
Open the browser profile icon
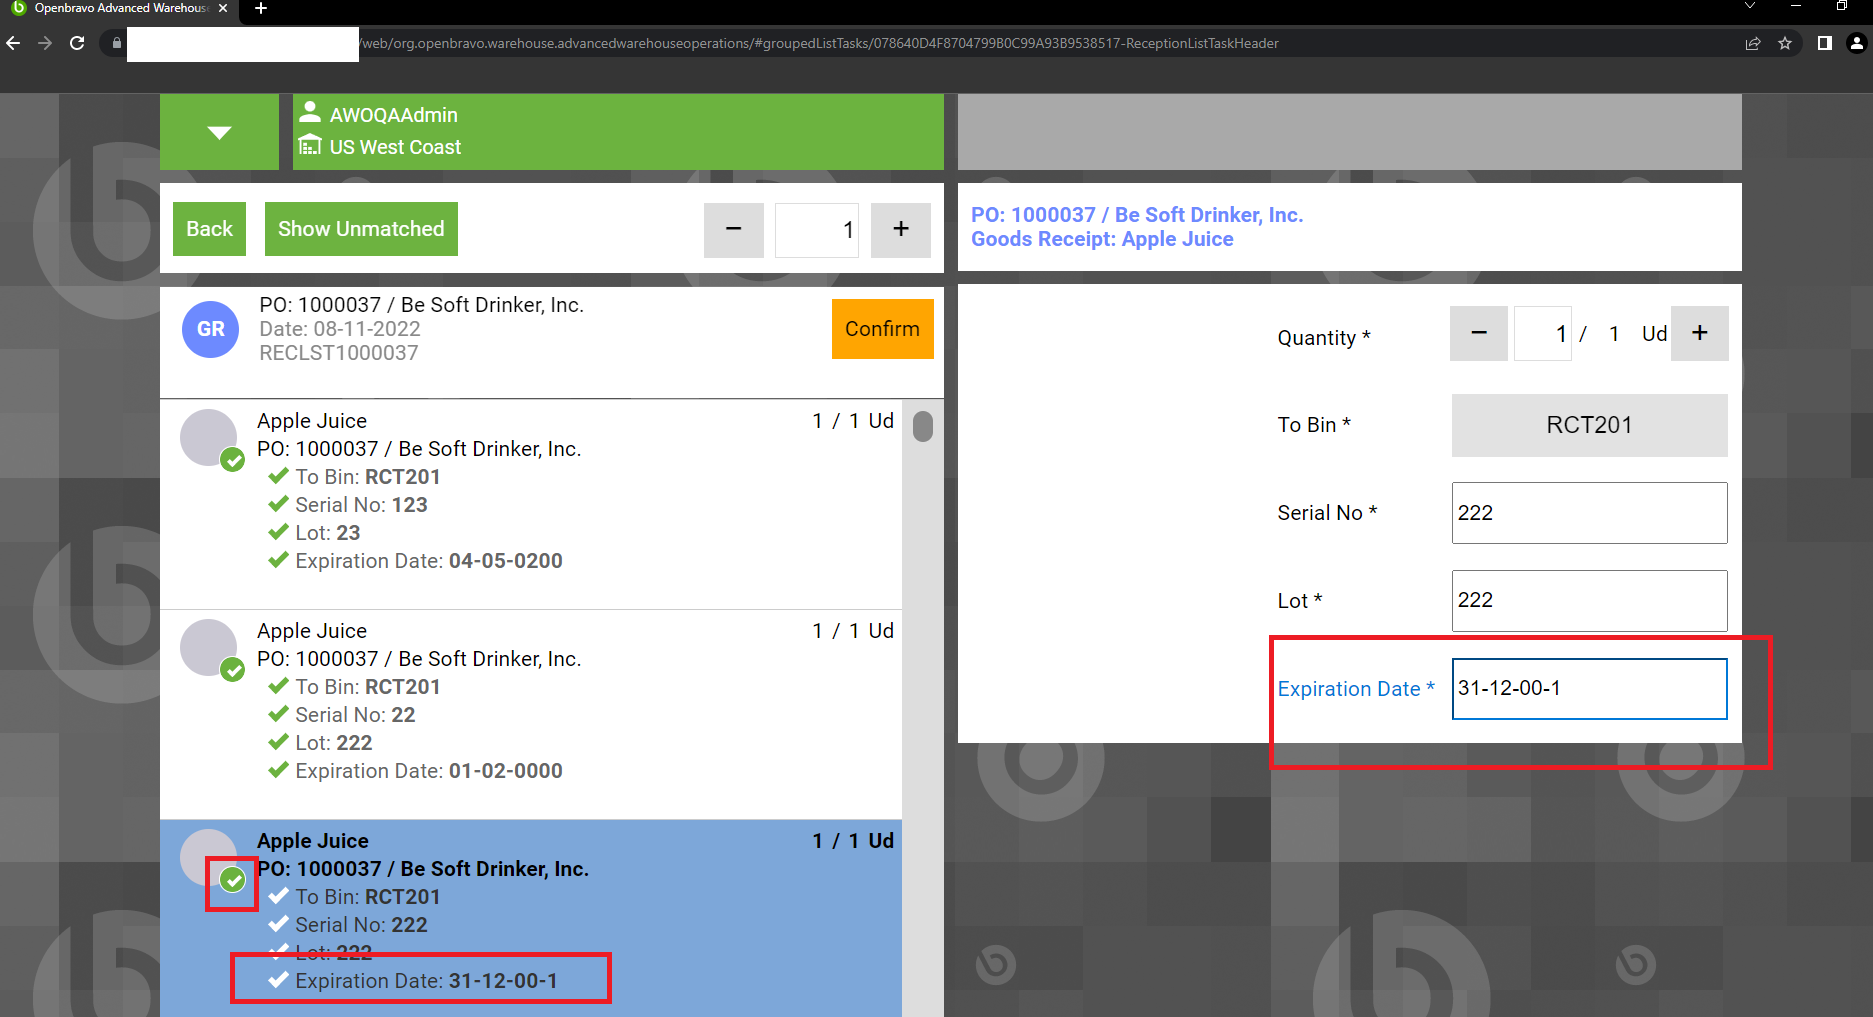coord(1857,43)
